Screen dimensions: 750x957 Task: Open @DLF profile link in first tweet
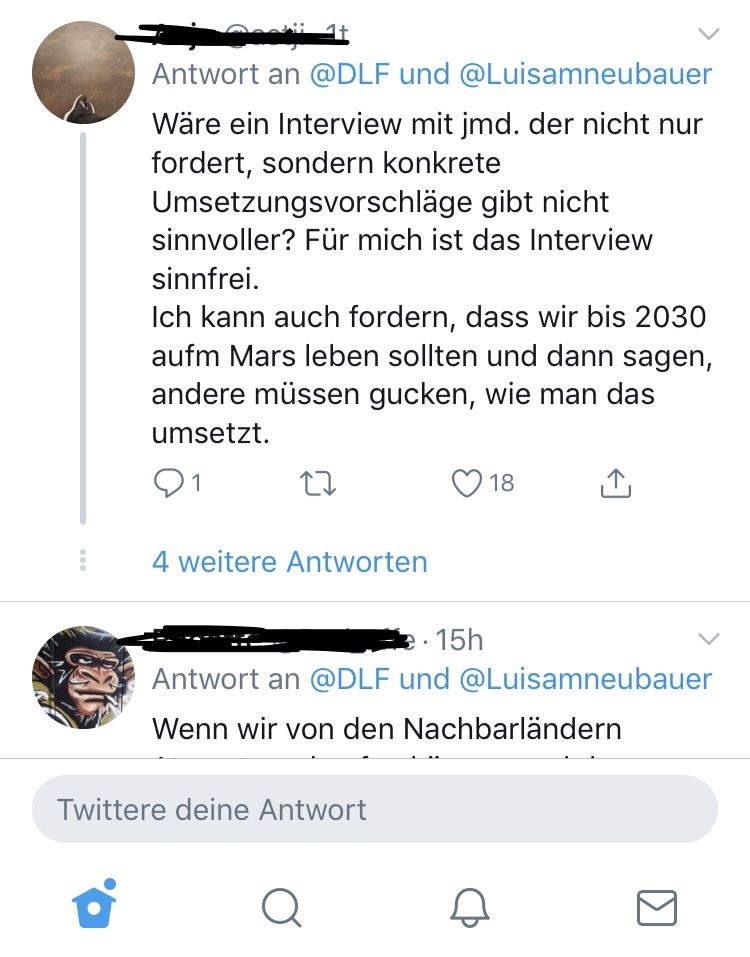[349, 74]
